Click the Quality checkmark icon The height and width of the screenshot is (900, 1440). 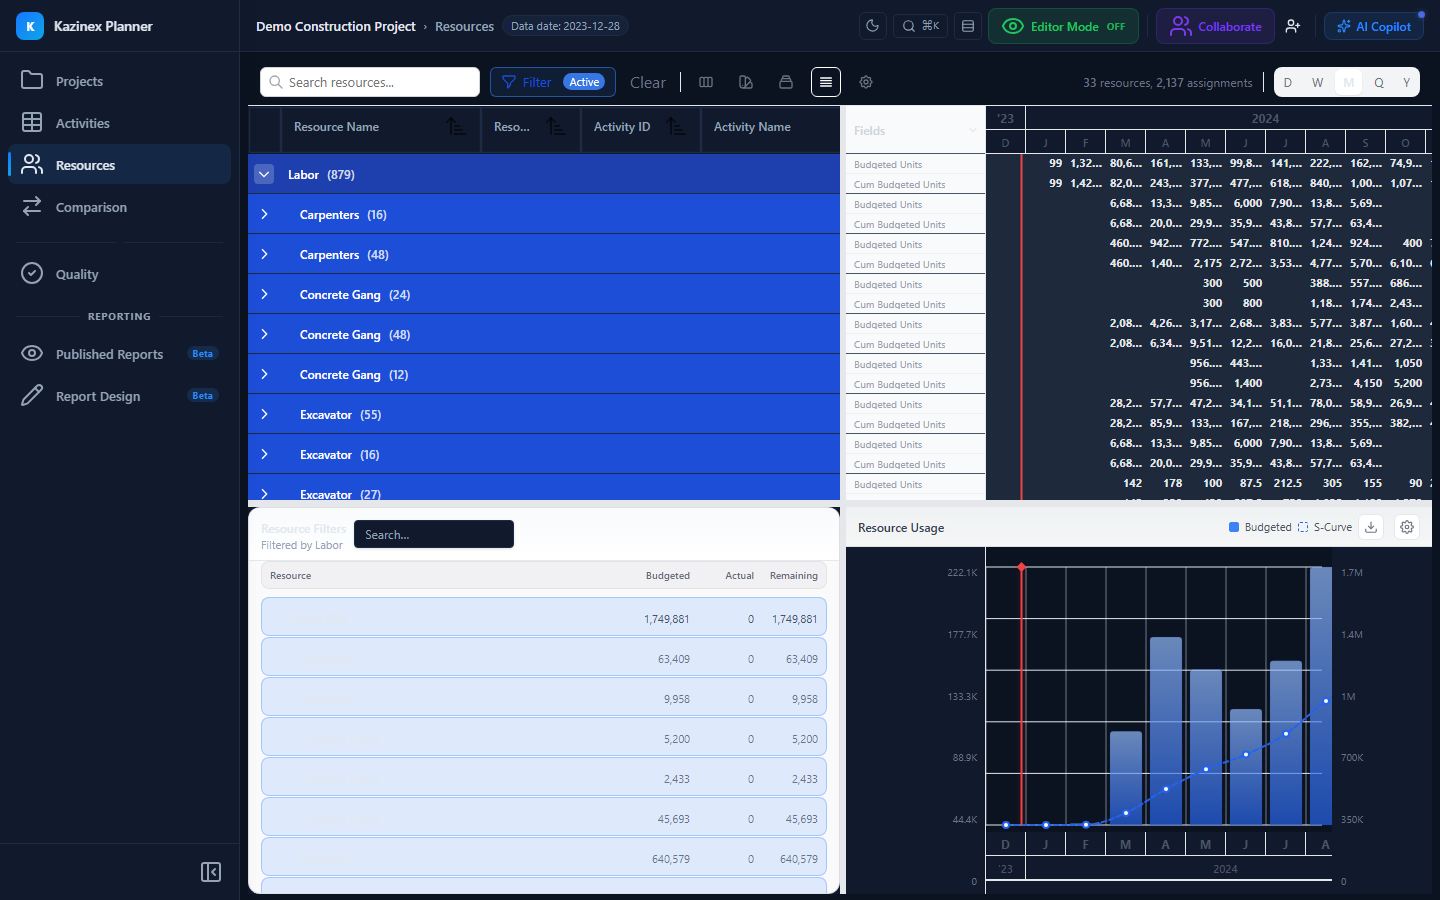click(x=32, y=273)
